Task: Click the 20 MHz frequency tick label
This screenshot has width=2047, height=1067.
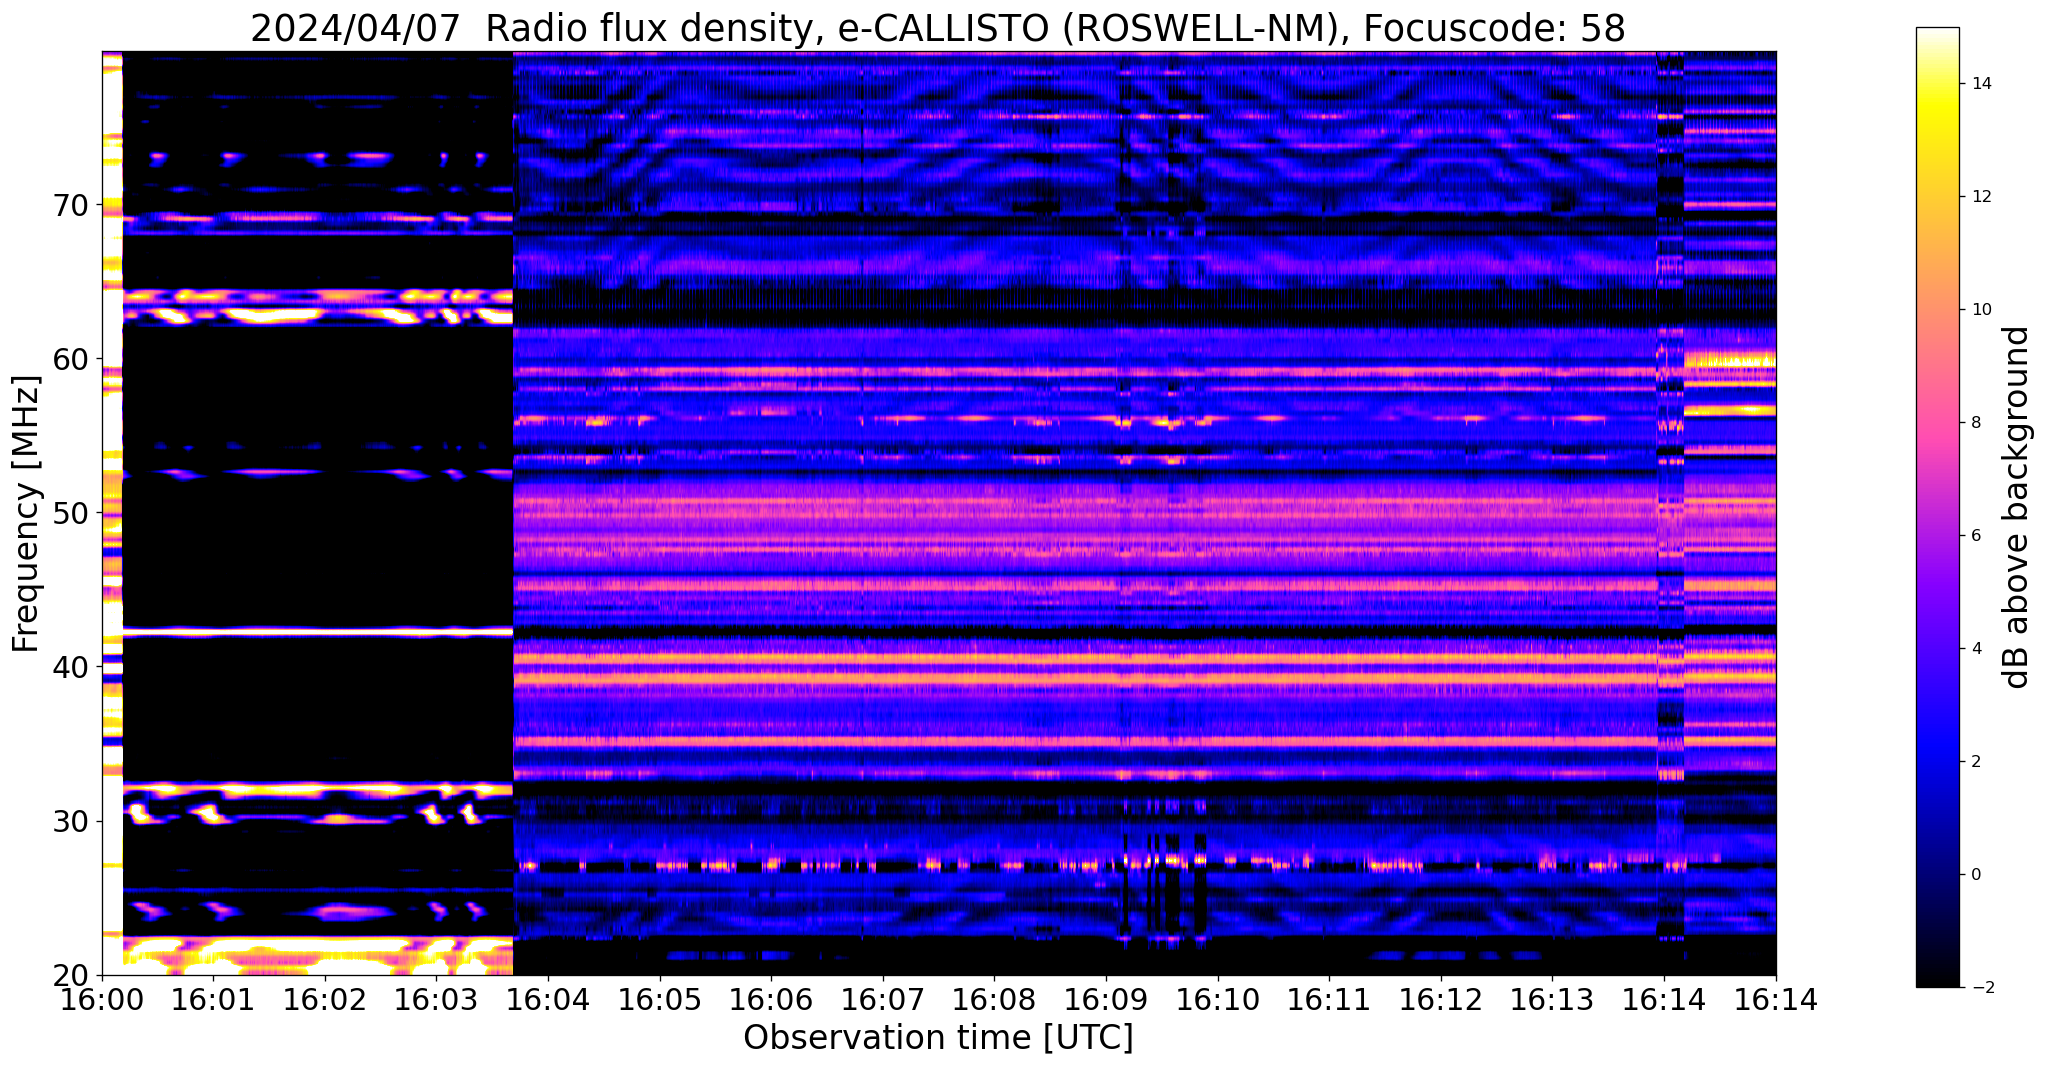Action: (x=72, y=976)
